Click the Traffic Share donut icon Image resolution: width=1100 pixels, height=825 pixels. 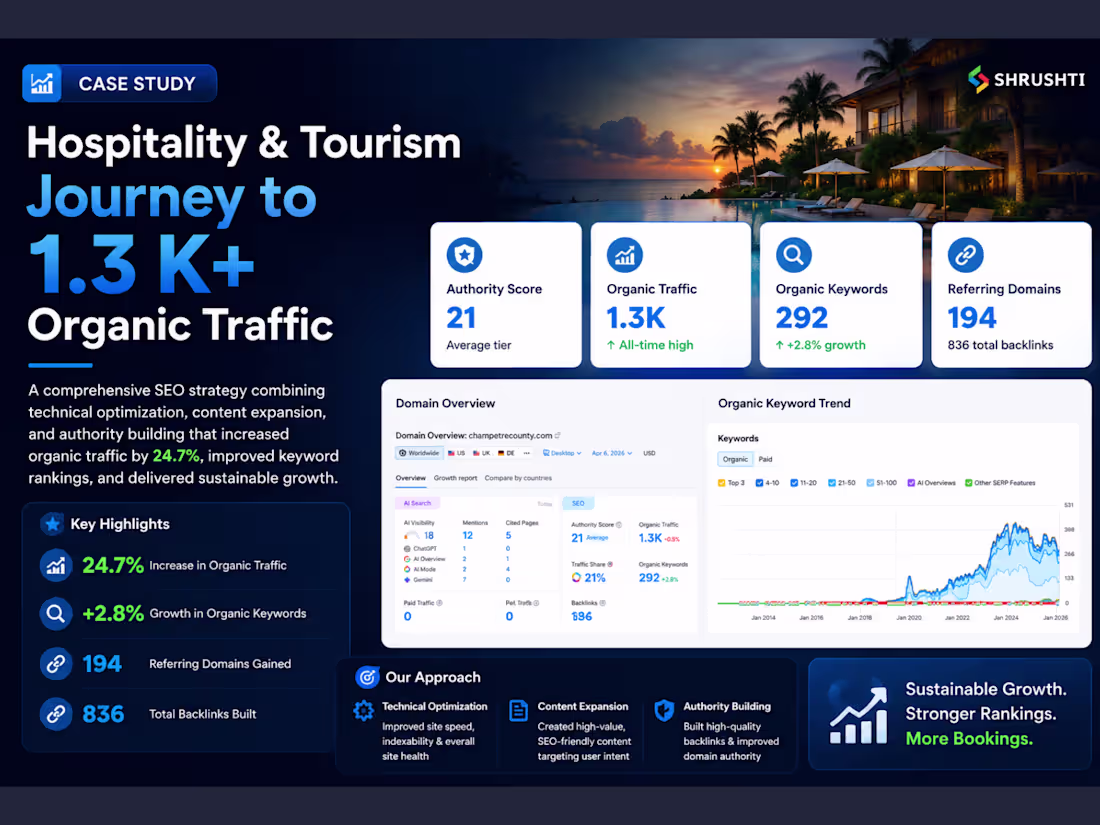point(576,577)
